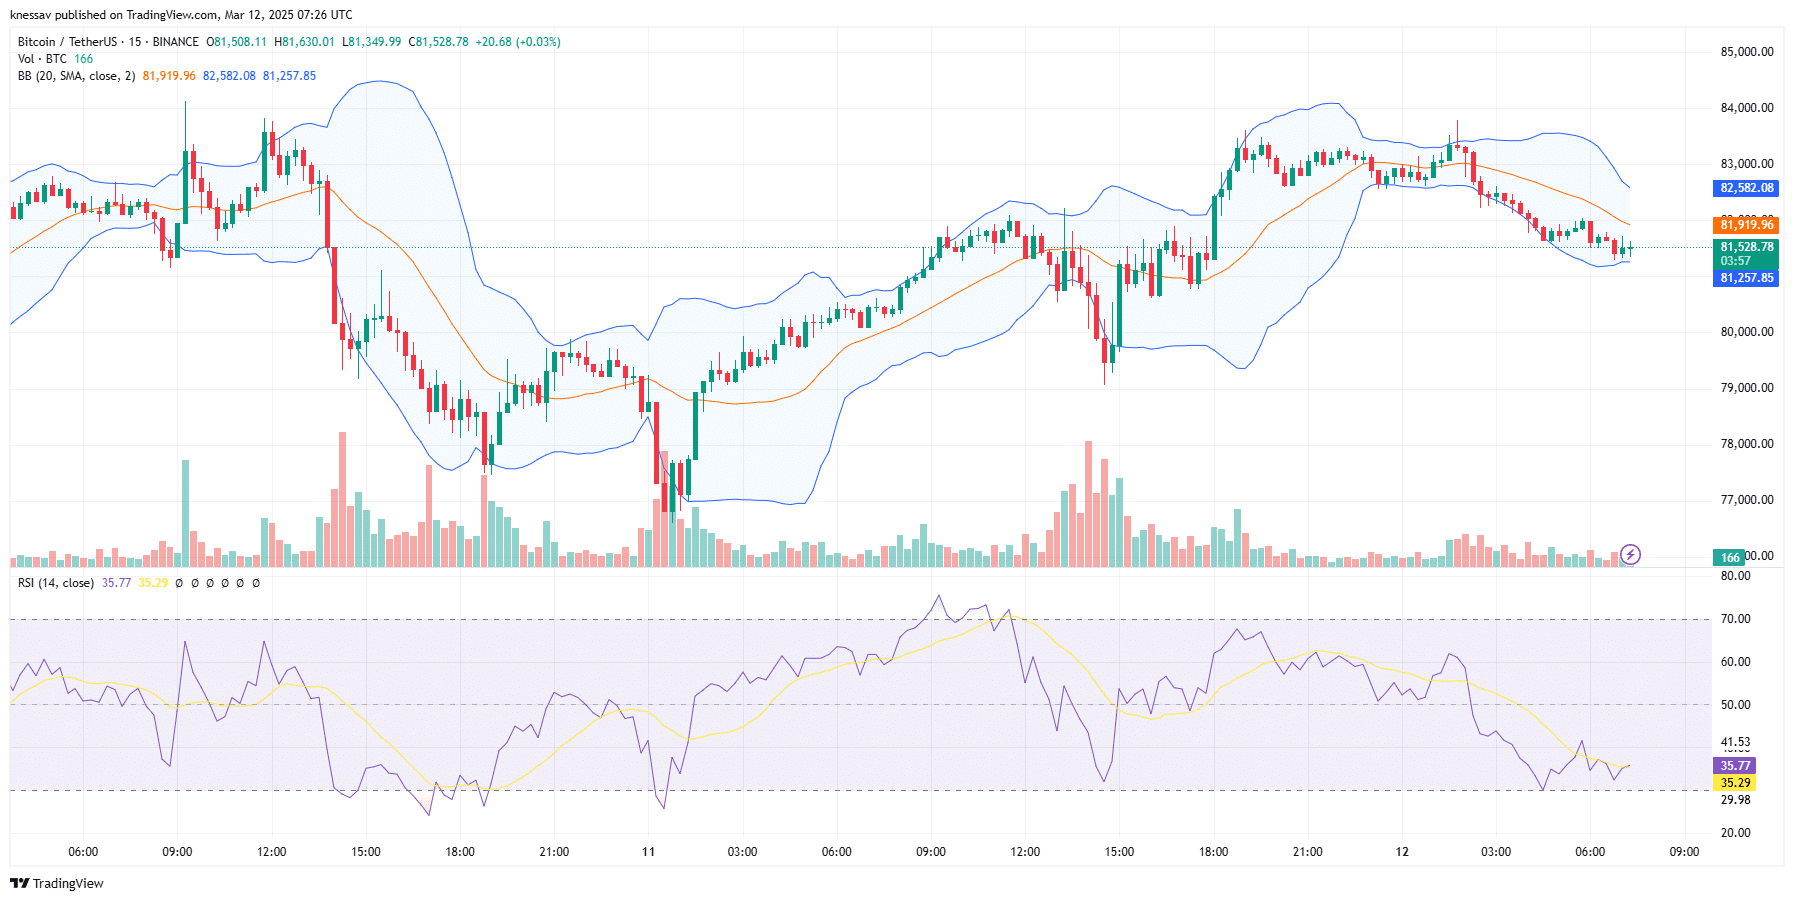Click the 29.98 RSI axis label

1735,800
